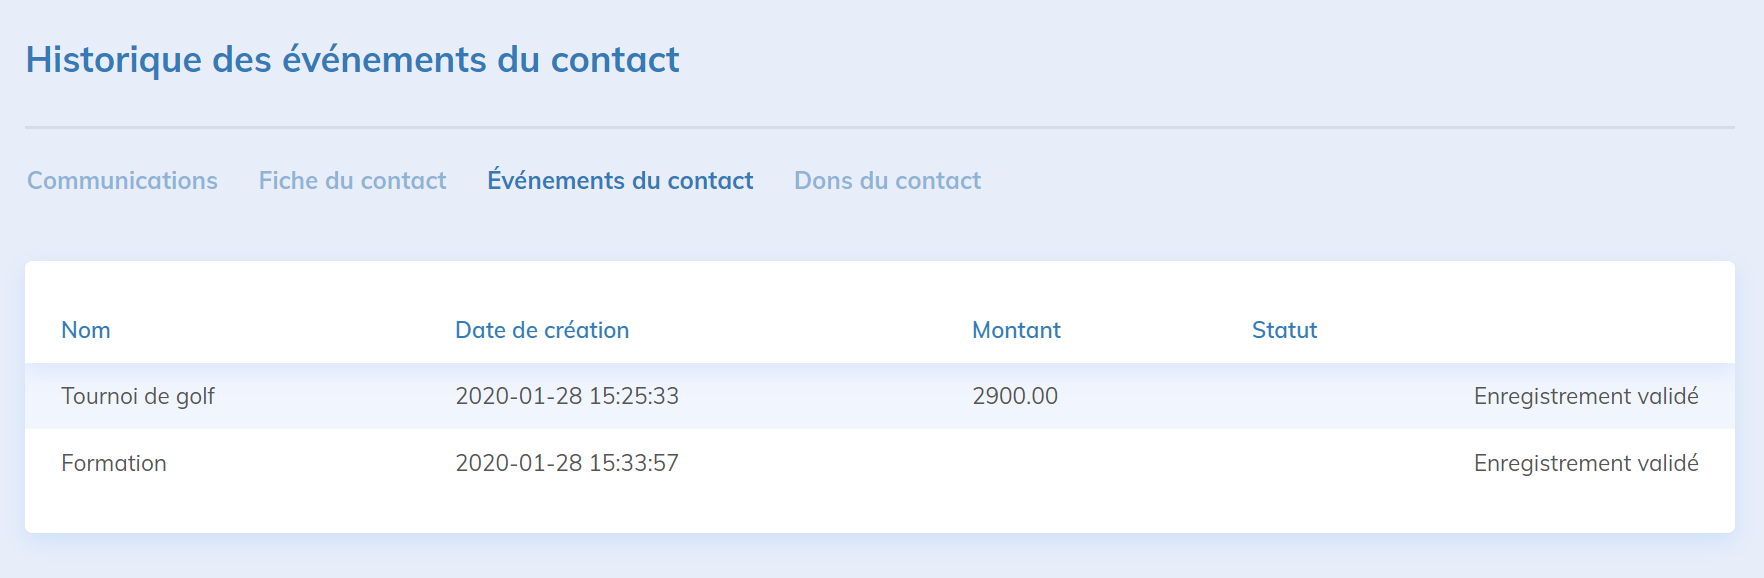Screen dimensions: 1764x578
Task: Click Formation's Enregistrement validé status
Action: click(1586, 463)
